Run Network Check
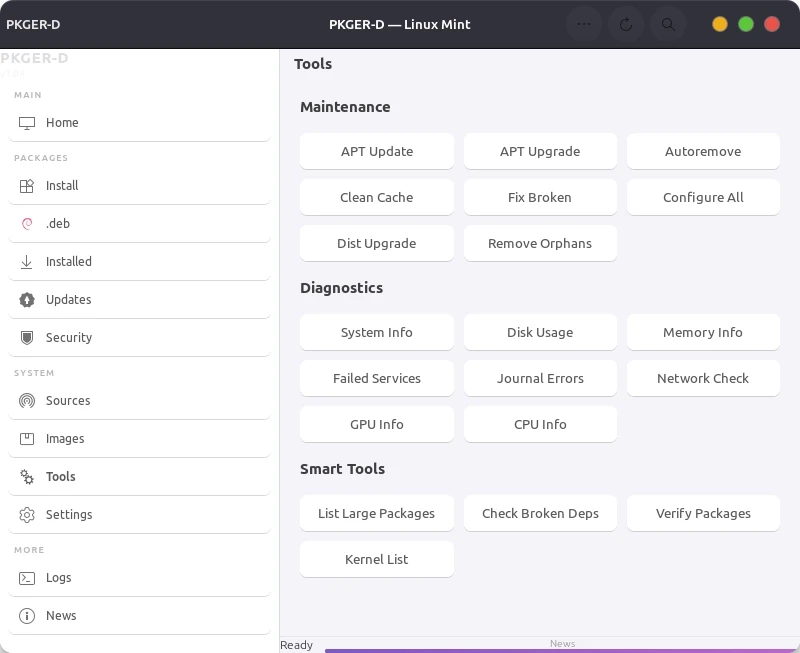 pyautogui.click(x=703, y=379)
